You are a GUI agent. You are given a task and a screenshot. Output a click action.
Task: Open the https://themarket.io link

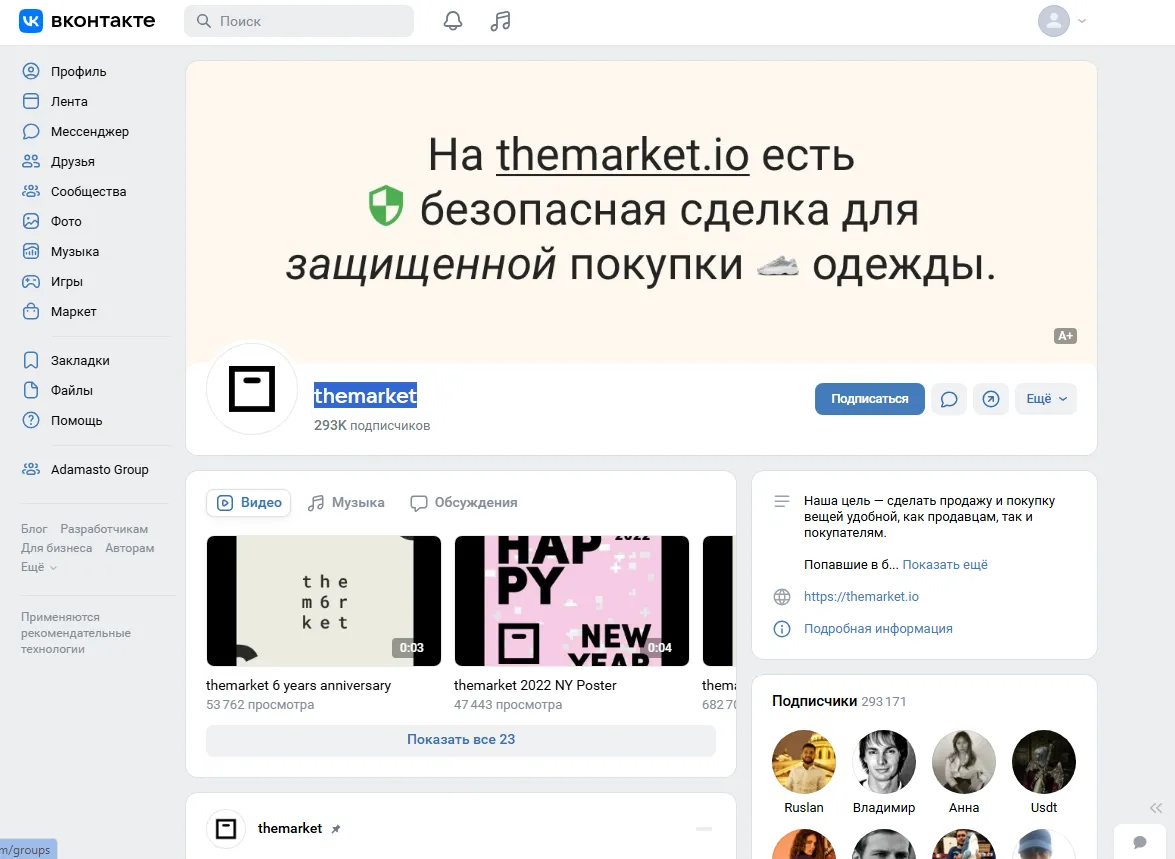pos(861,597)
